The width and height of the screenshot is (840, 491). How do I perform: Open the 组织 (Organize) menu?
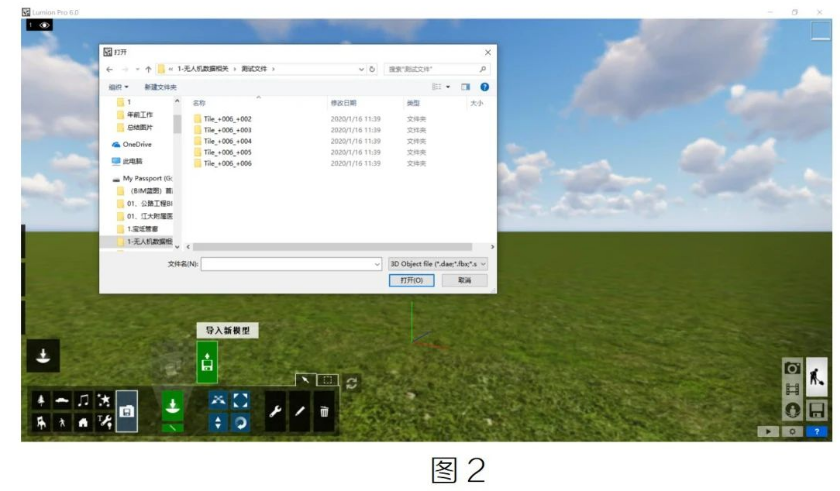click(118, 87)
